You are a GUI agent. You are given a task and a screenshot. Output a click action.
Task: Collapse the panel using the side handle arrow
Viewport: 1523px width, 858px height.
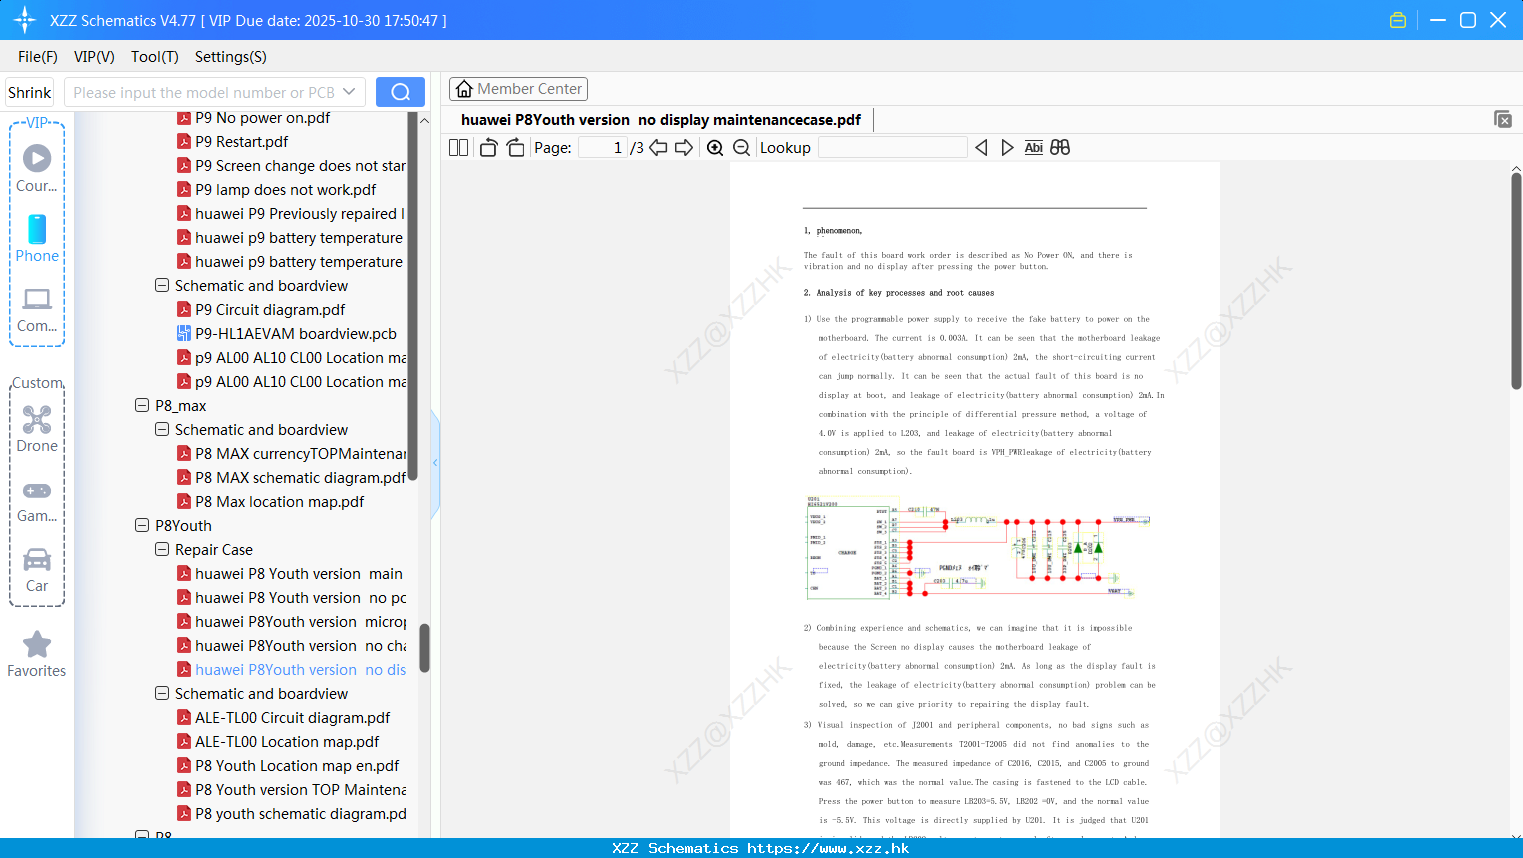[x=435, y=463]
